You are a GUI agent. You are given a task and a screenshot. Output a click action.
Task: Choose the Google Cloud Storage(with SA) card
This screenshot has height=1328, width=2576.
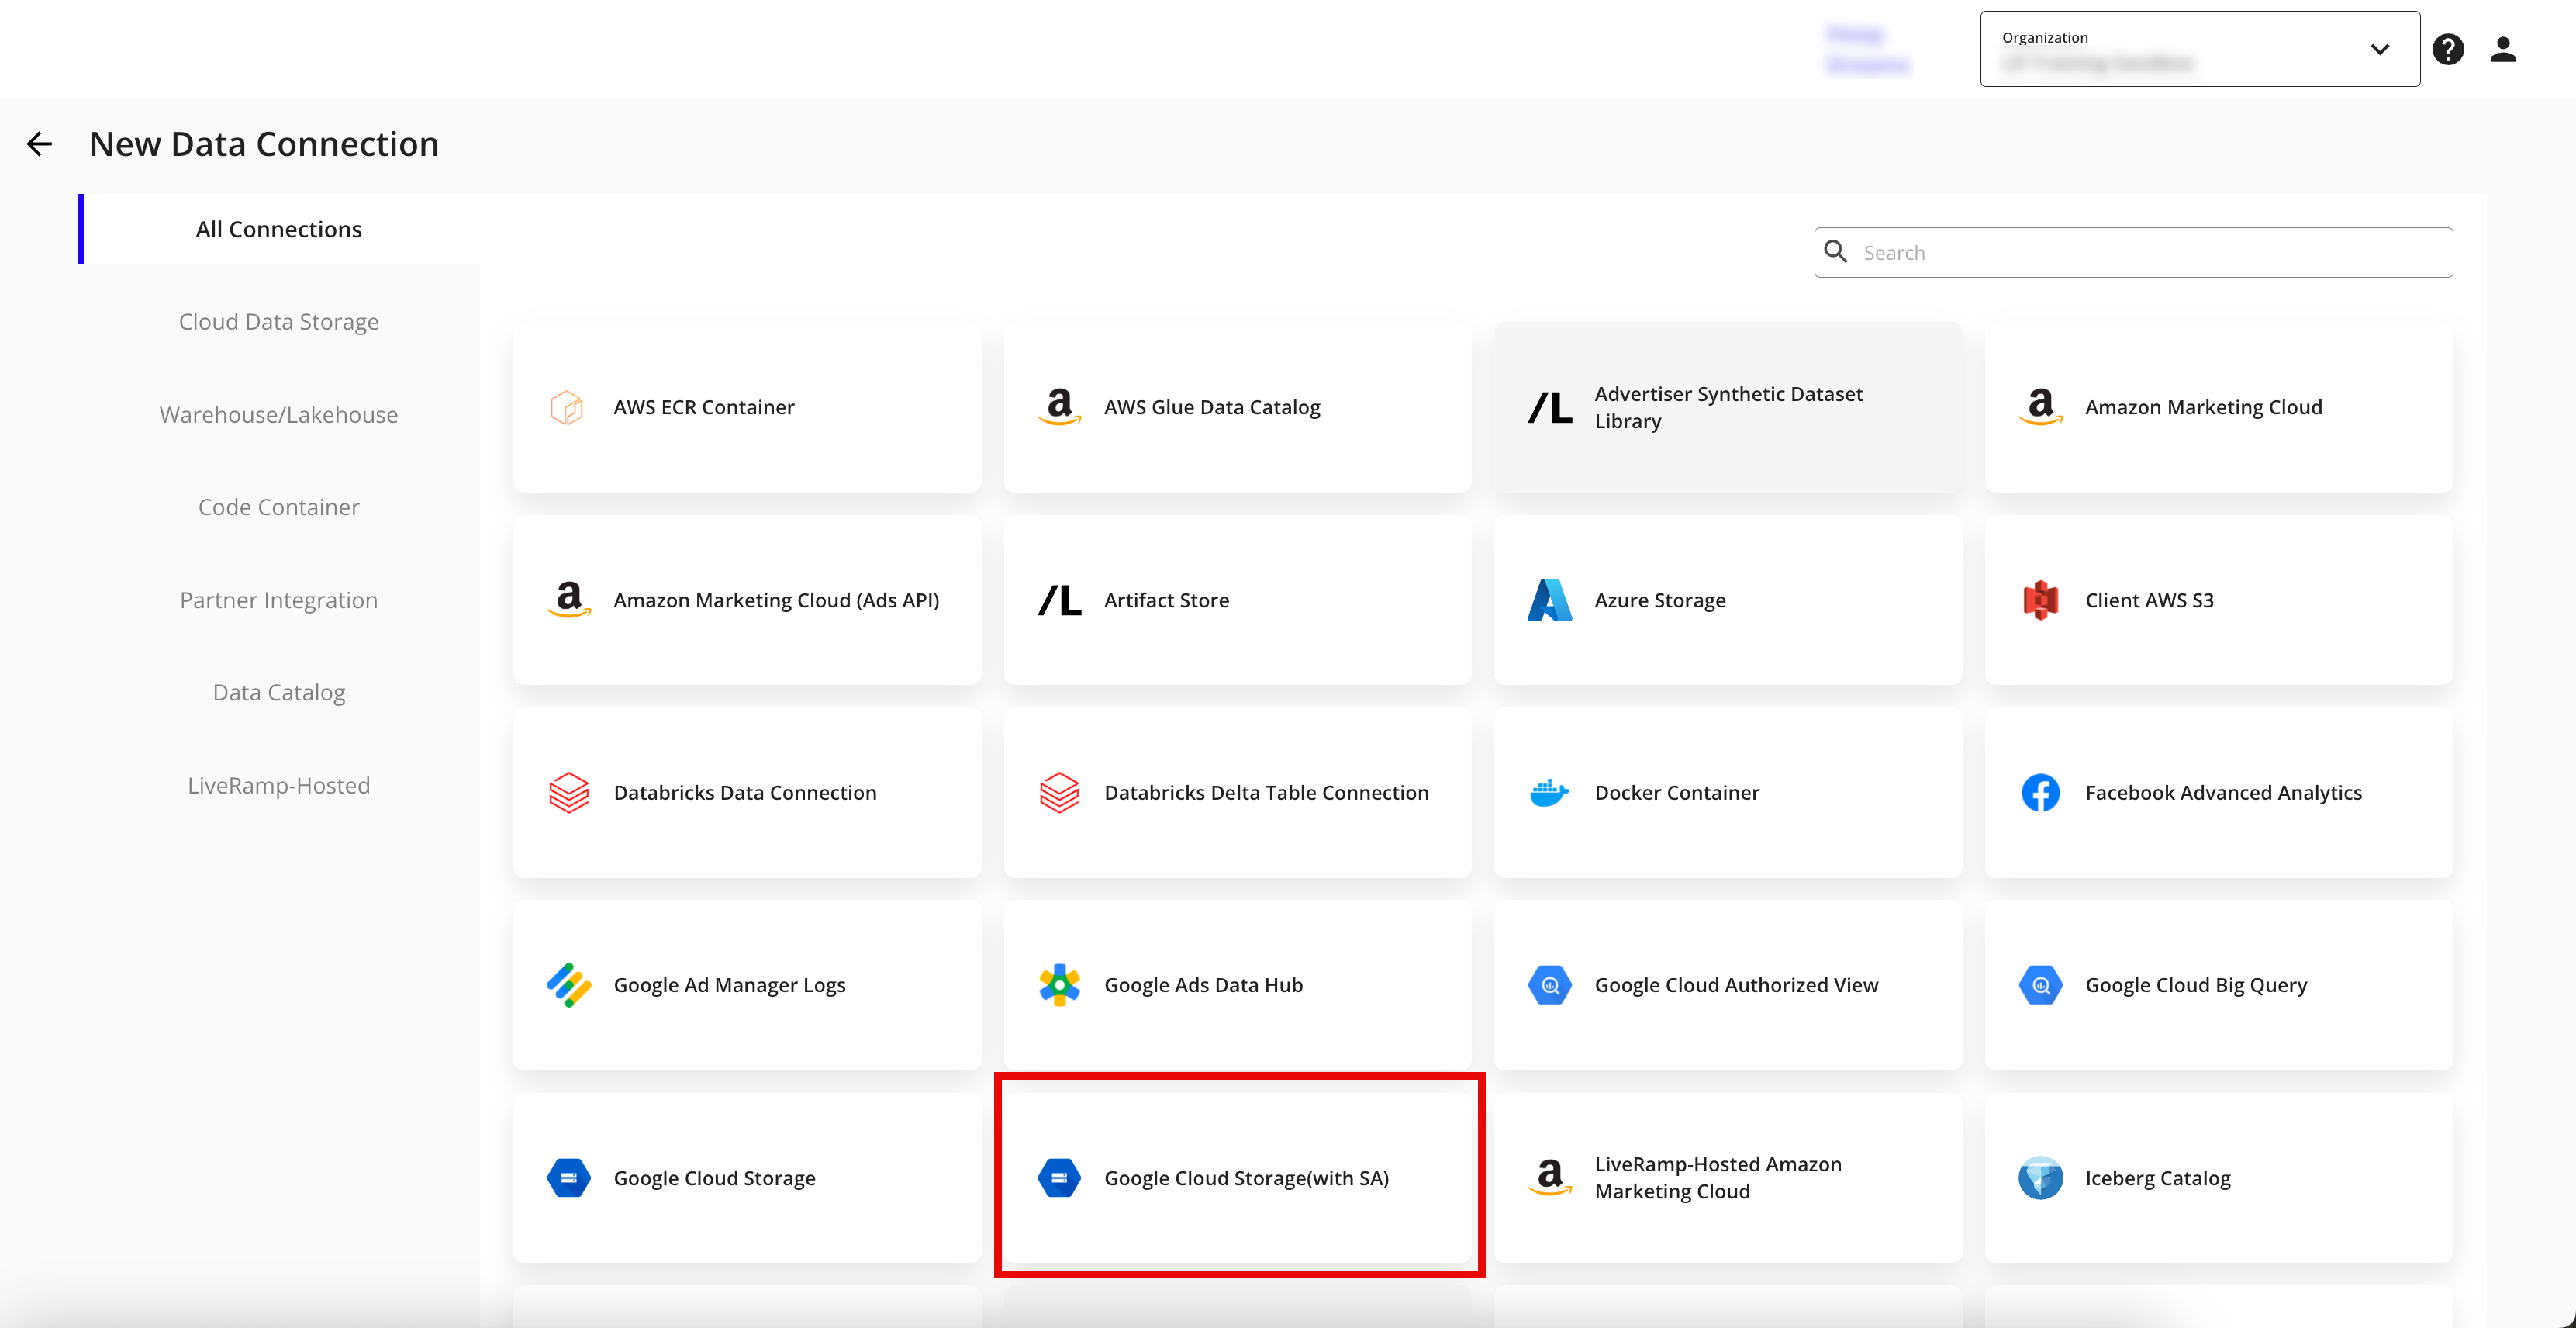(1238, 1178)
